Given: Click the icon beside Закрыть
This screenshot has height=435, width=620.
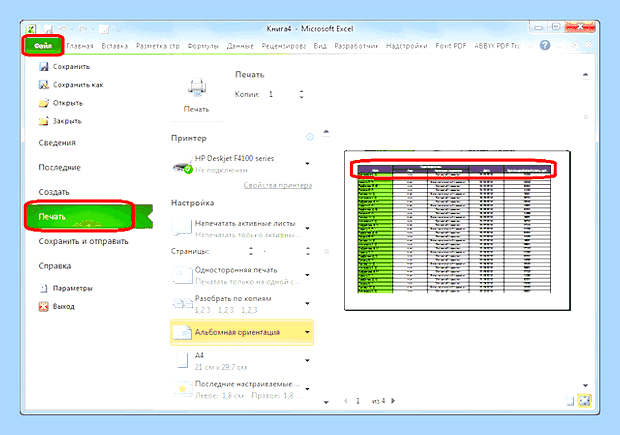Looking at the screenshot, I should (43, 121).
